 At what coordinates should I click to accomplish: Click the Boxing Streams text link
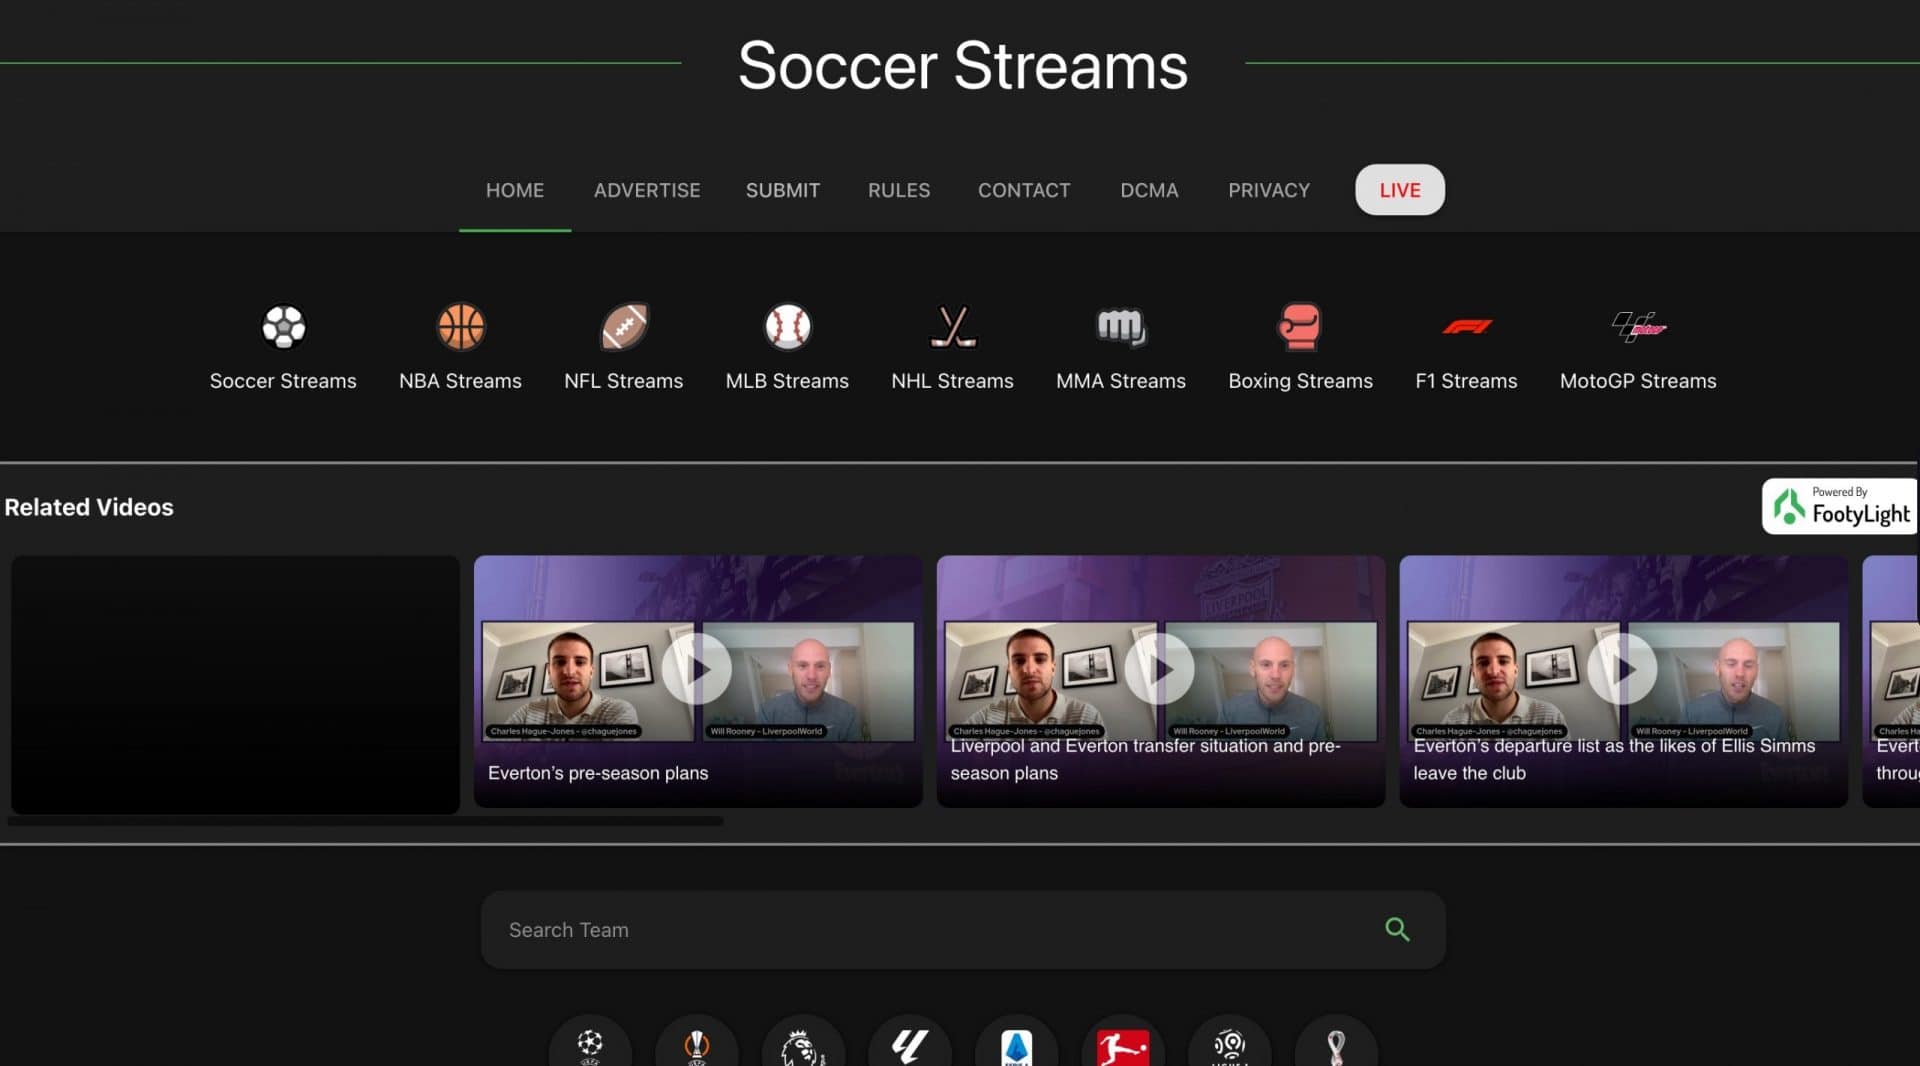point(1300,381)
